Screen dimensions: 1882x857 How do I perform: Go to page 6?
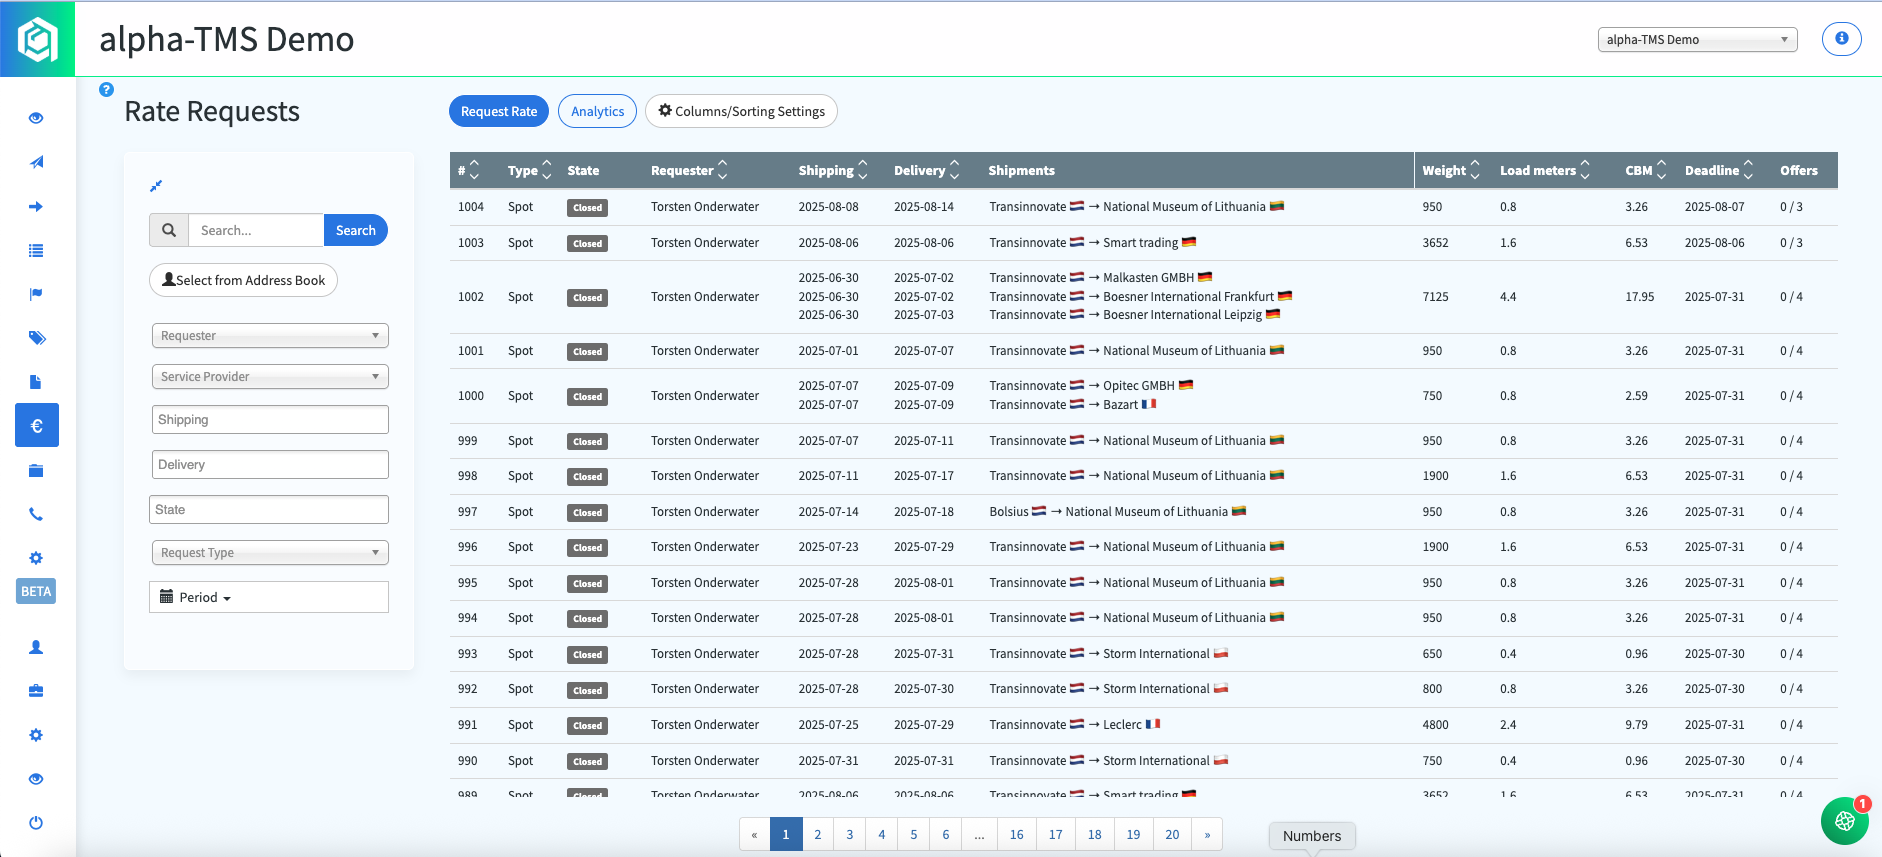pyautogui.click(x=946, y=834)
